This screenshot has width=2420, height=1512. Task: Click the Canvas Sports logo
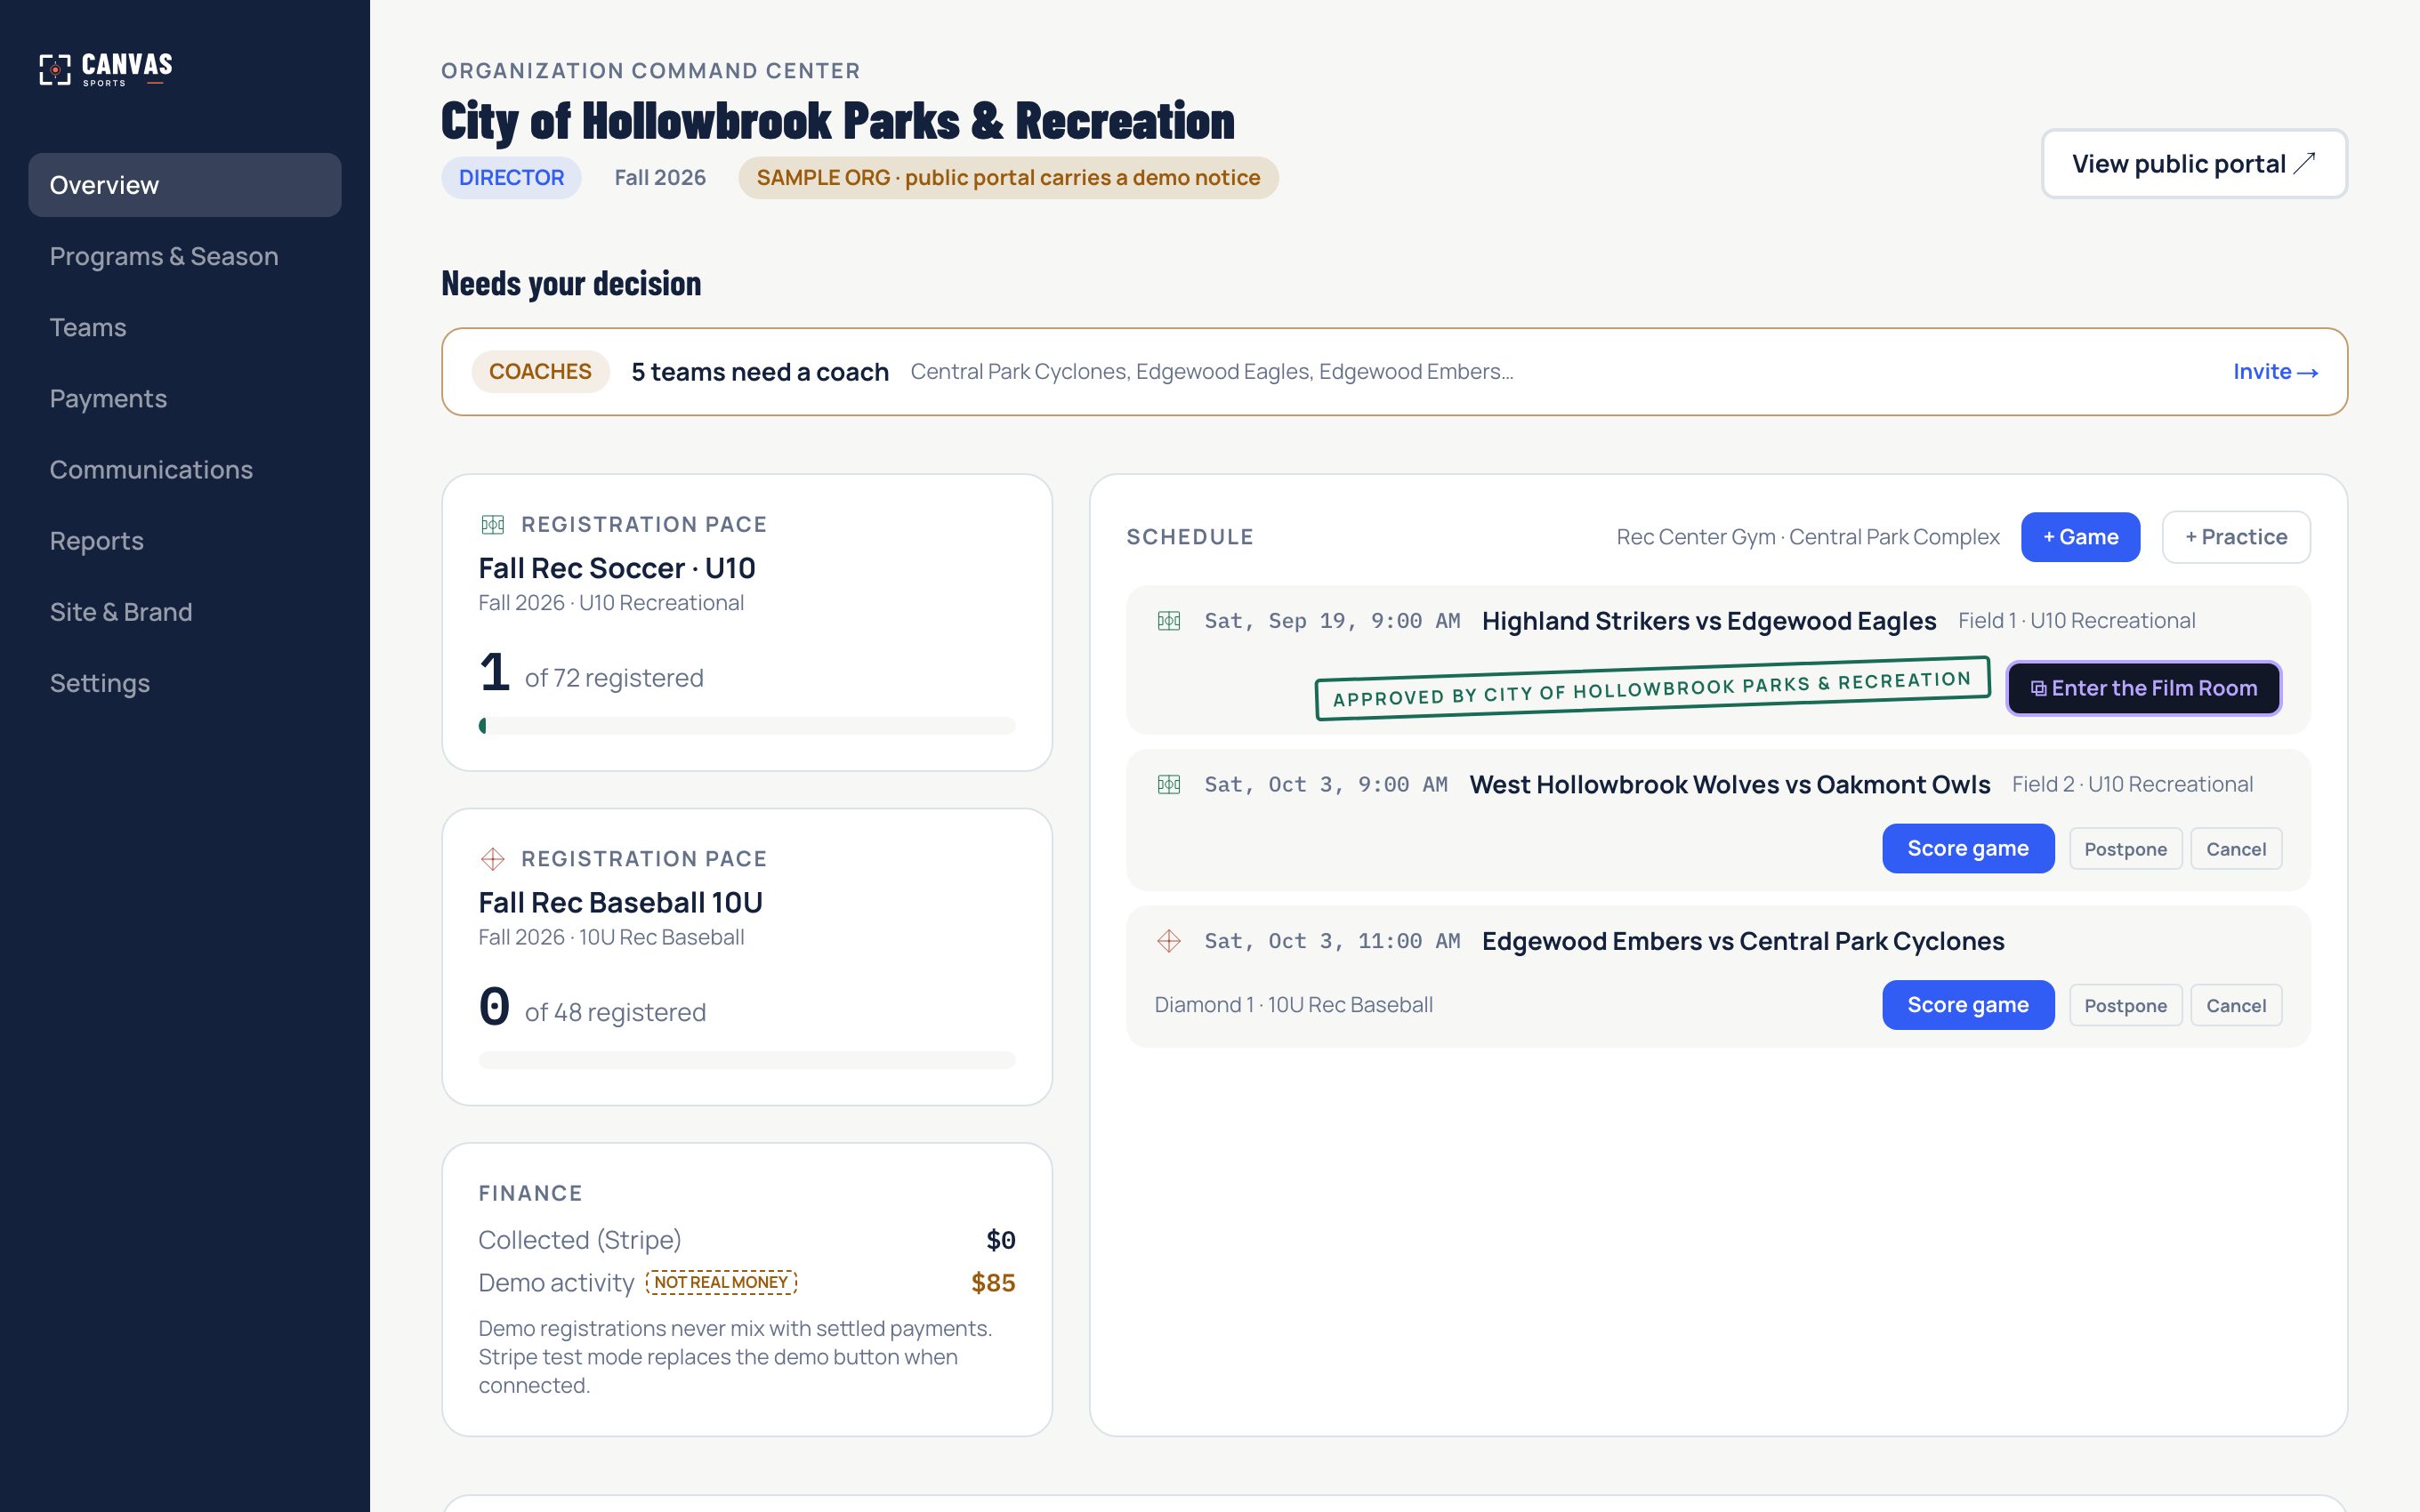point(106,69)
